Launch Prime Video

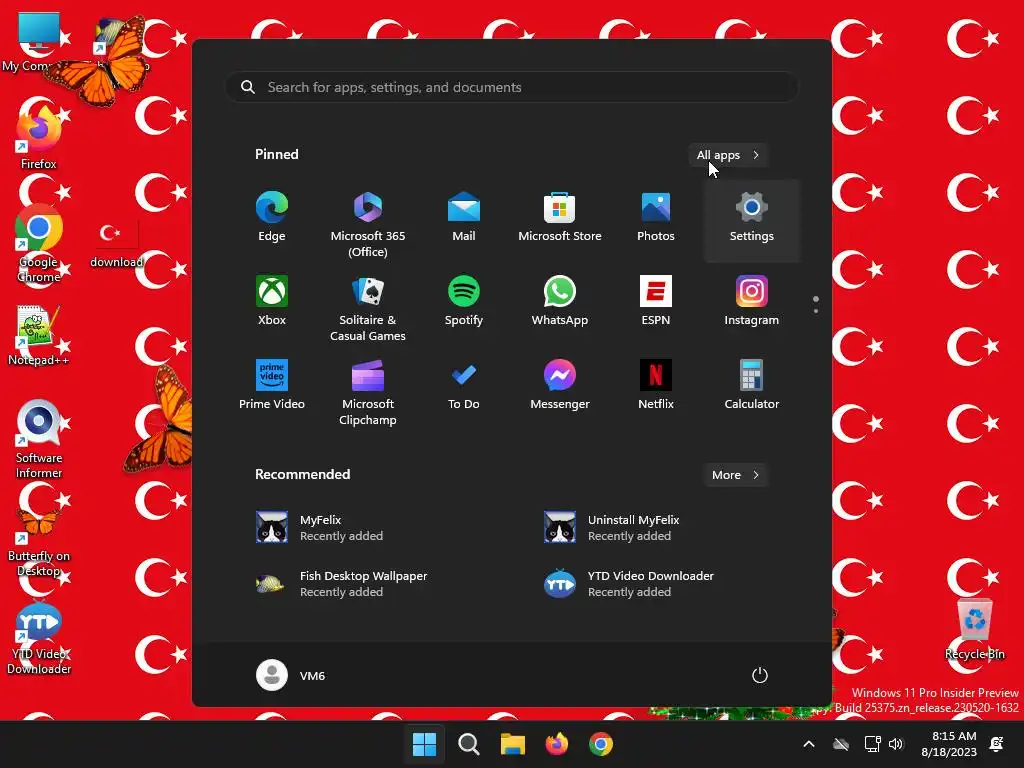point(272,387)
